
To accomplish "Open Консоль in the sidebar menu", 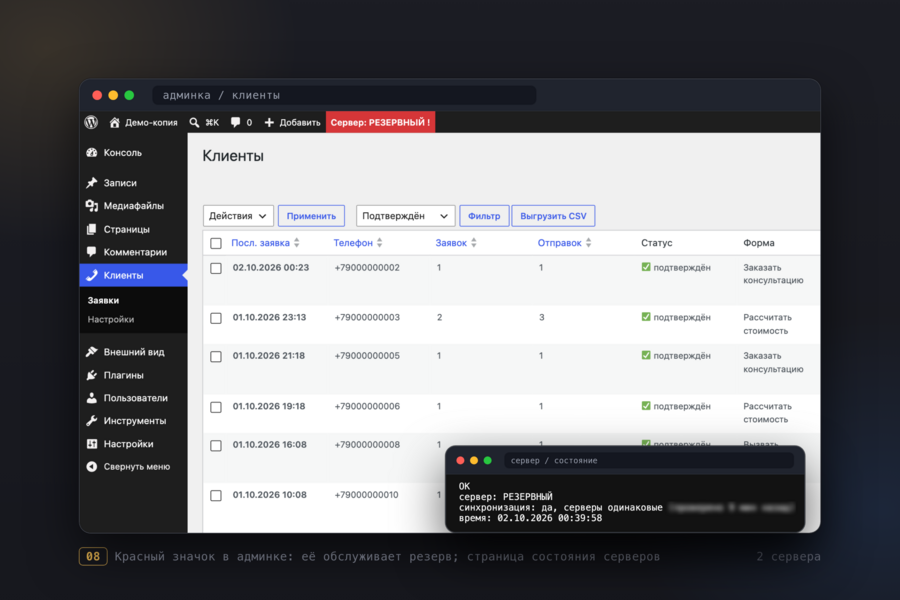I will [133, 153].
